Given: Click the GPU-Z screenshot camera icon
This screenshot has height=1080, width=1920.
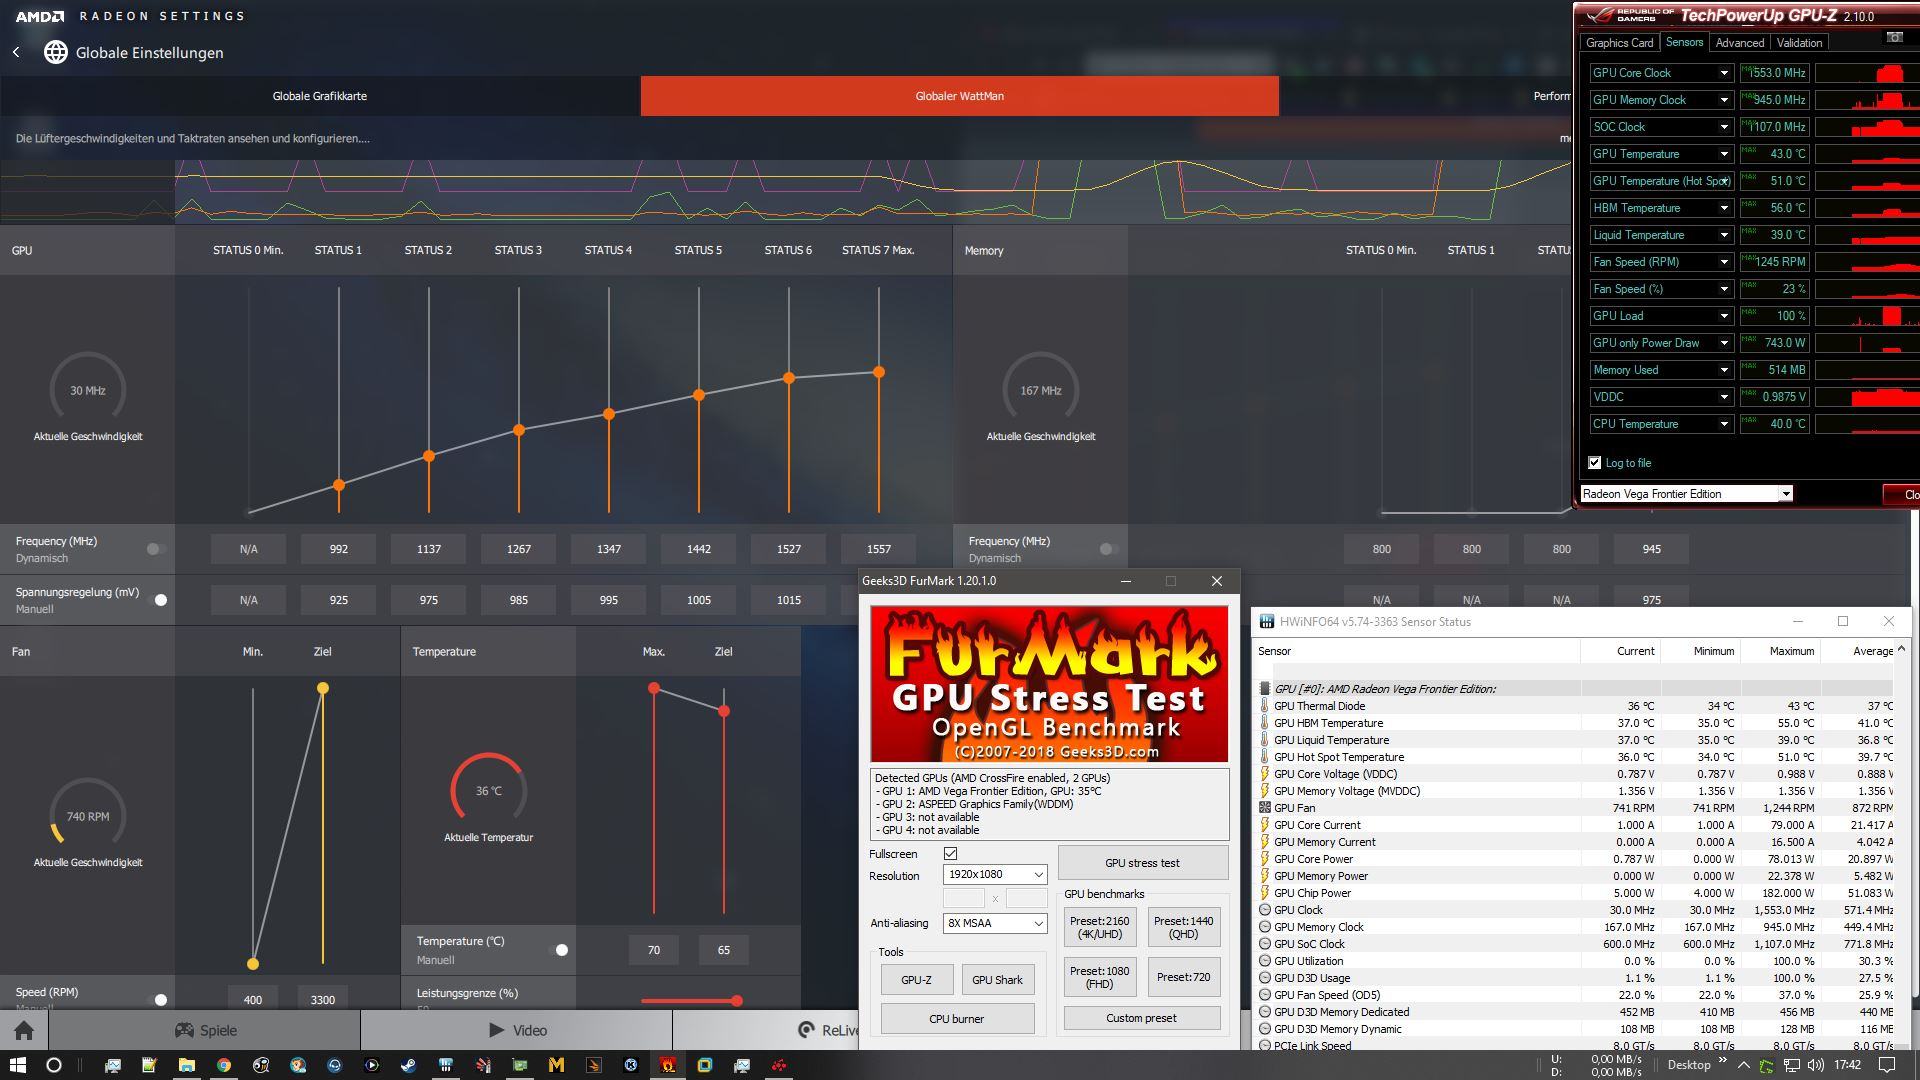Looking at the screenshot, I should (1894, 38).
